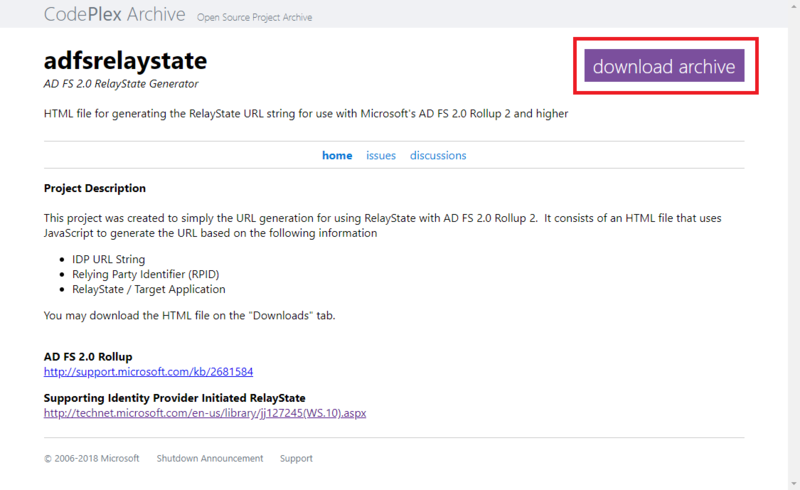The width and height of the screenshot is (800, 490).
Task: Open the Support footer link
Action: click(x=296, y=458)
